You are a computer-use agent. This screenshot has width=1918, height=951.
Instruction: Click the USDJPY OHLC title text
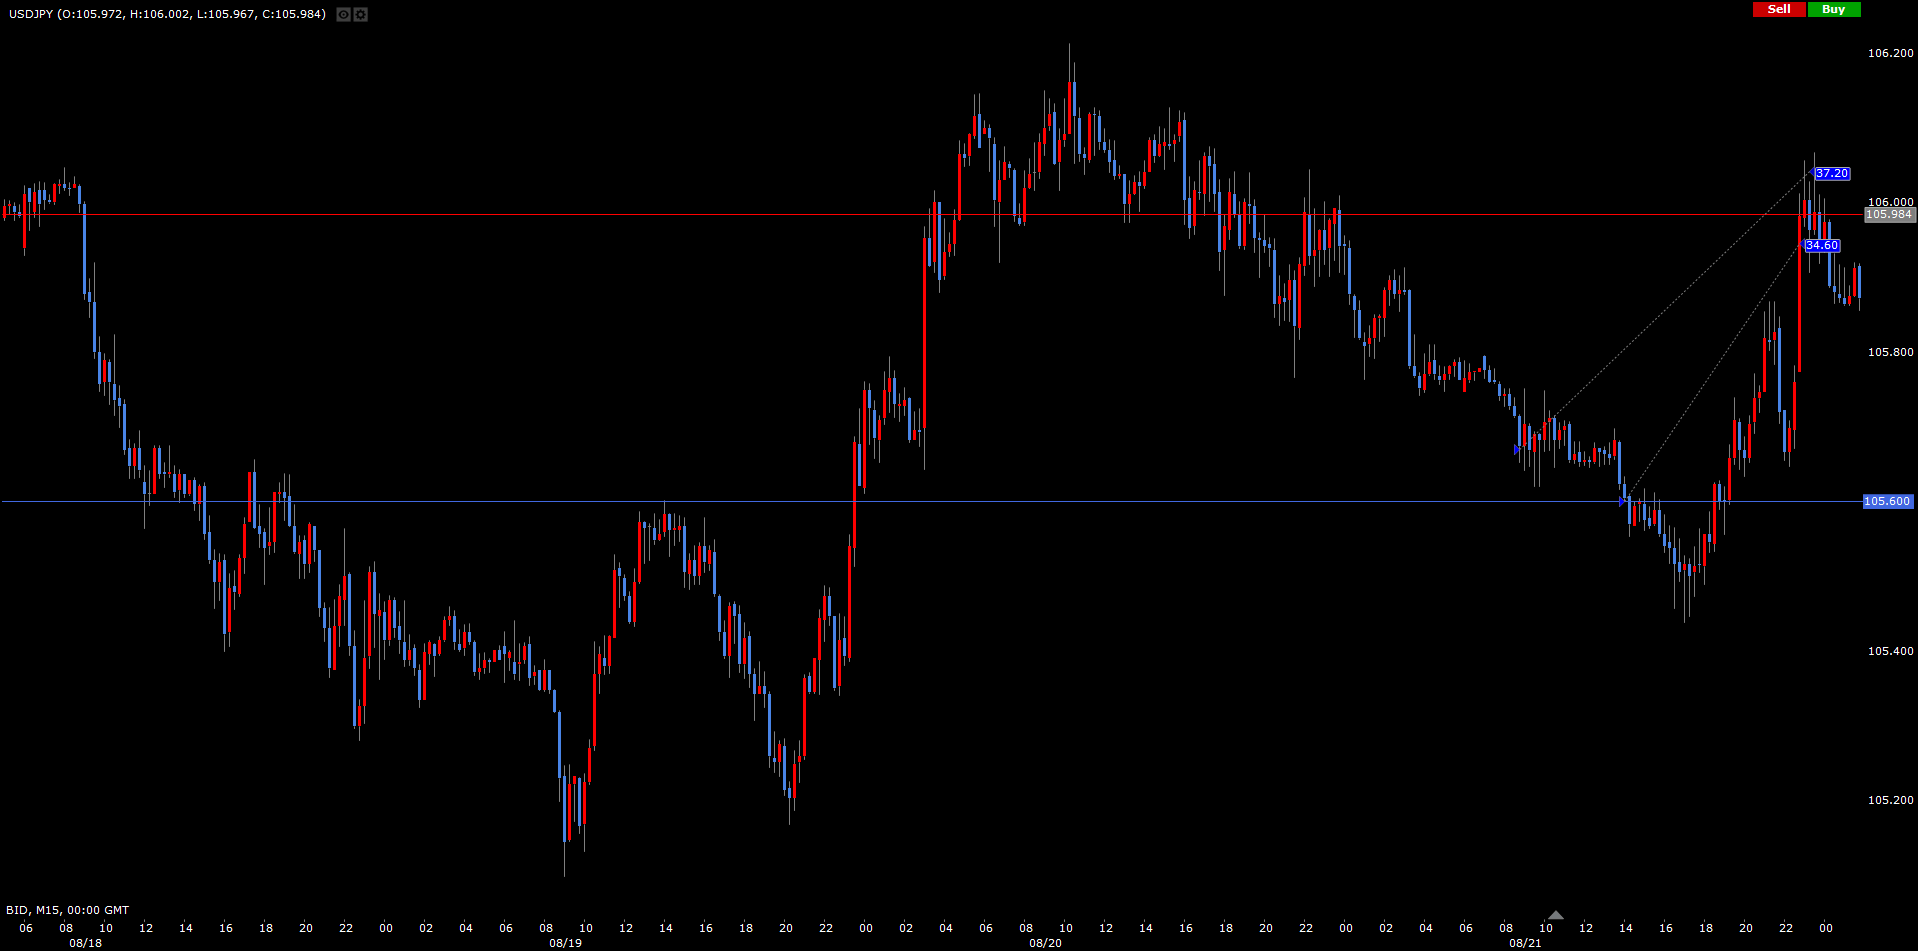[x=167, y=14]
